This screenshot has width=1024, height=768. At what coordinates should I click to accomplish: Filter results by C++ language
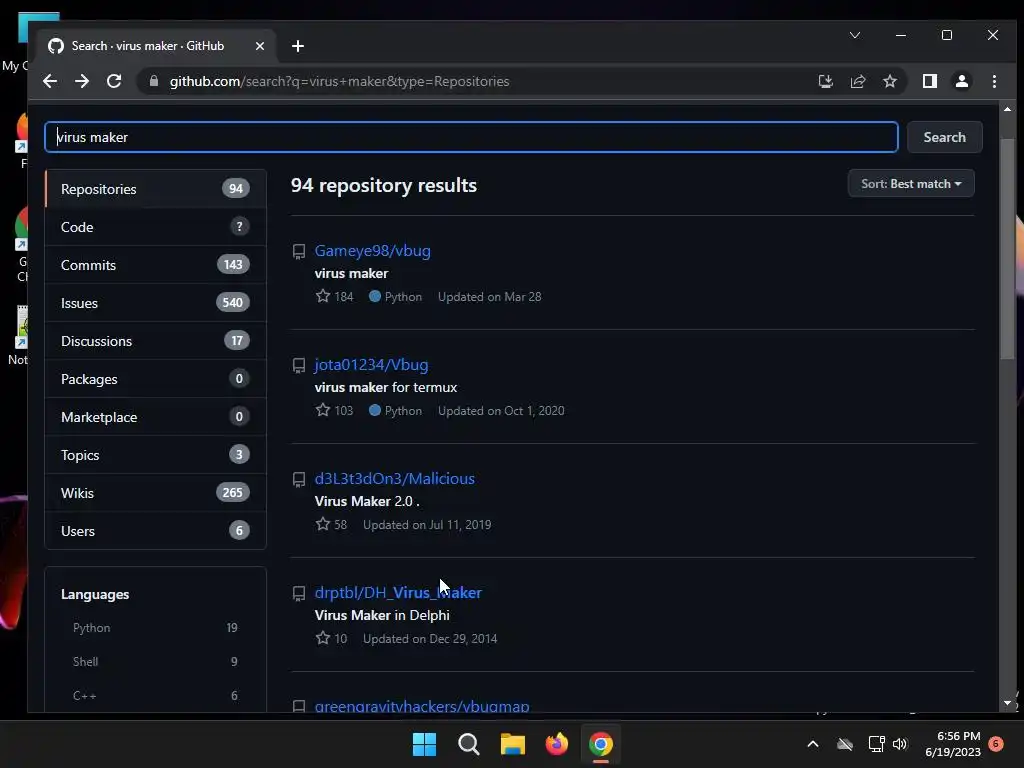pos(155,696)
